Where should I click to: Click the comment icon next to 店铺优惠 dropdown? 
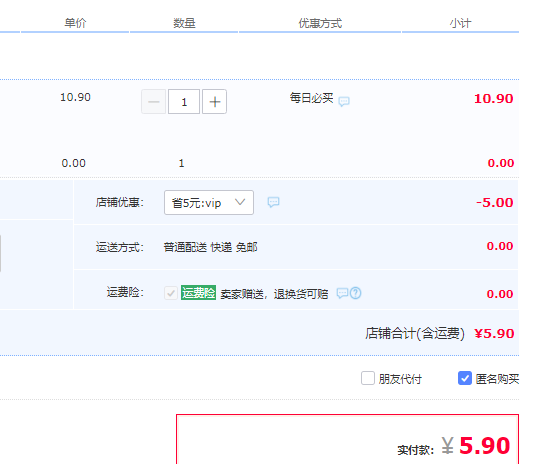tap(273, 202)
